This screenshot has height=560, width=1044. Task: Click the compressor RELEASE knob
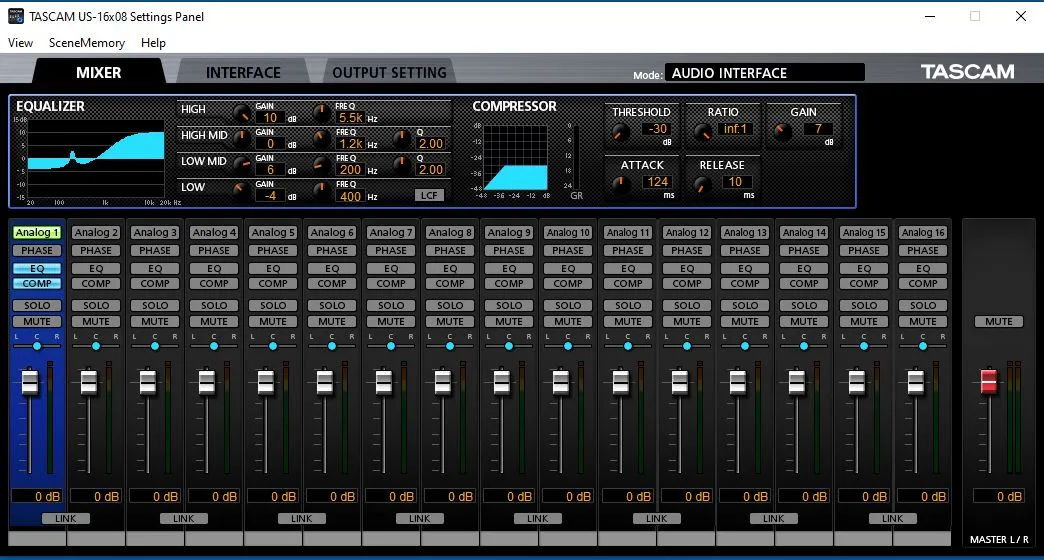coord(702,183)
